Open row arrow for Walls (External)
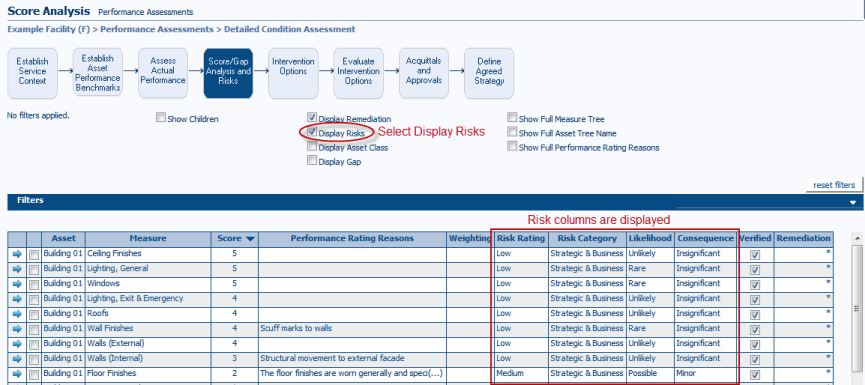 (17, 344)
